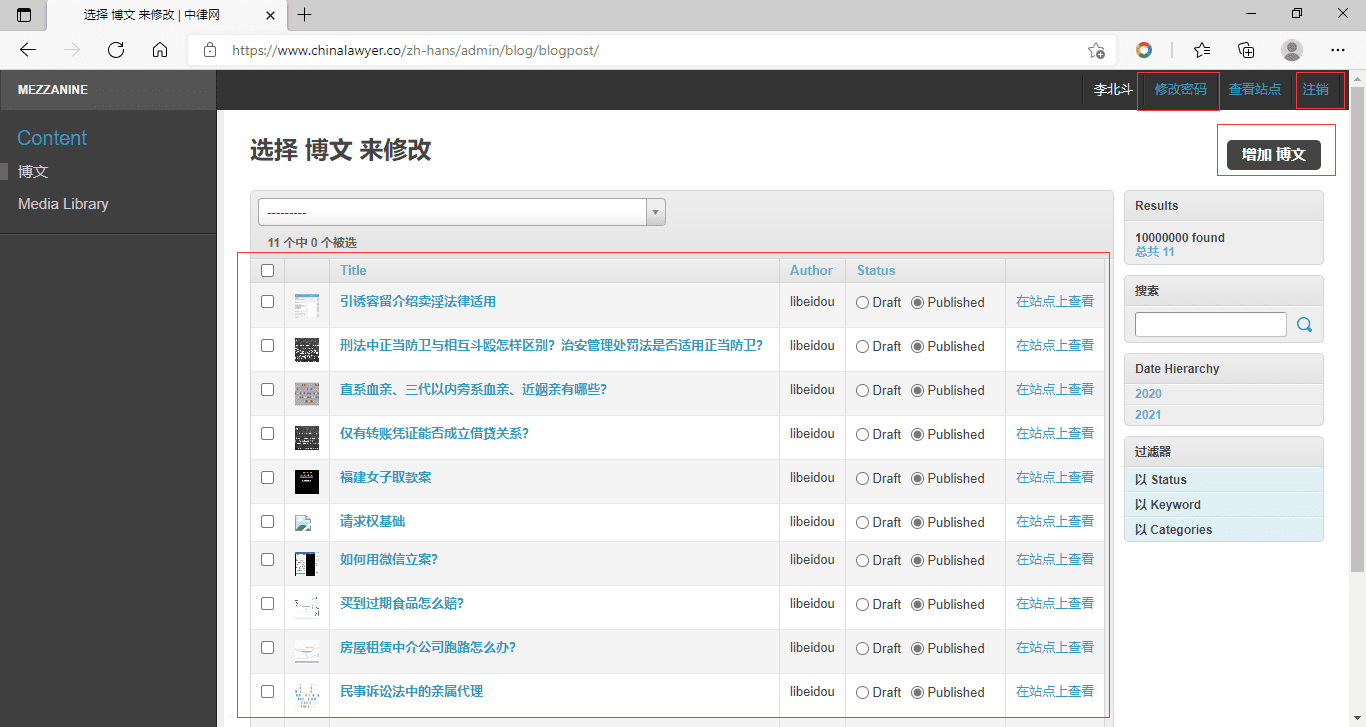Expand the 以 Keyword filter

1223,505
